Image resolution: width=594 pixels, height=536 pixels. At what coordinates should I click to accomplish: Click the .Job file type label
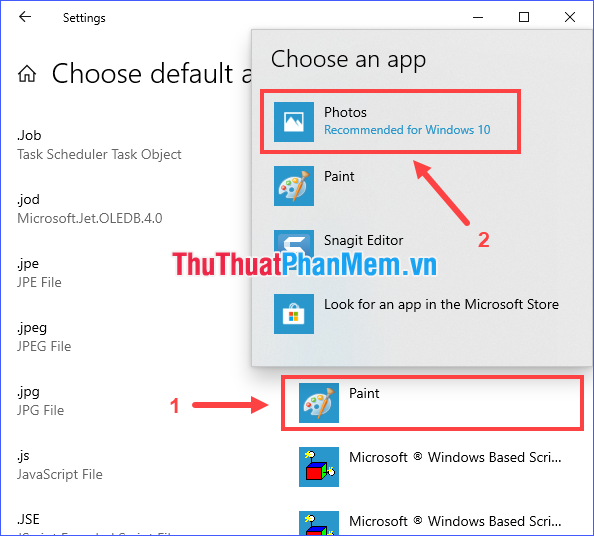pyautogui.click(x=29, y=135)
